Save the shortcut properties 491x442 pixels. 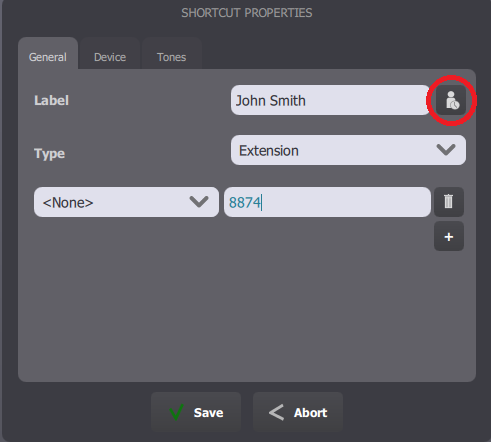tap(196, 412)
